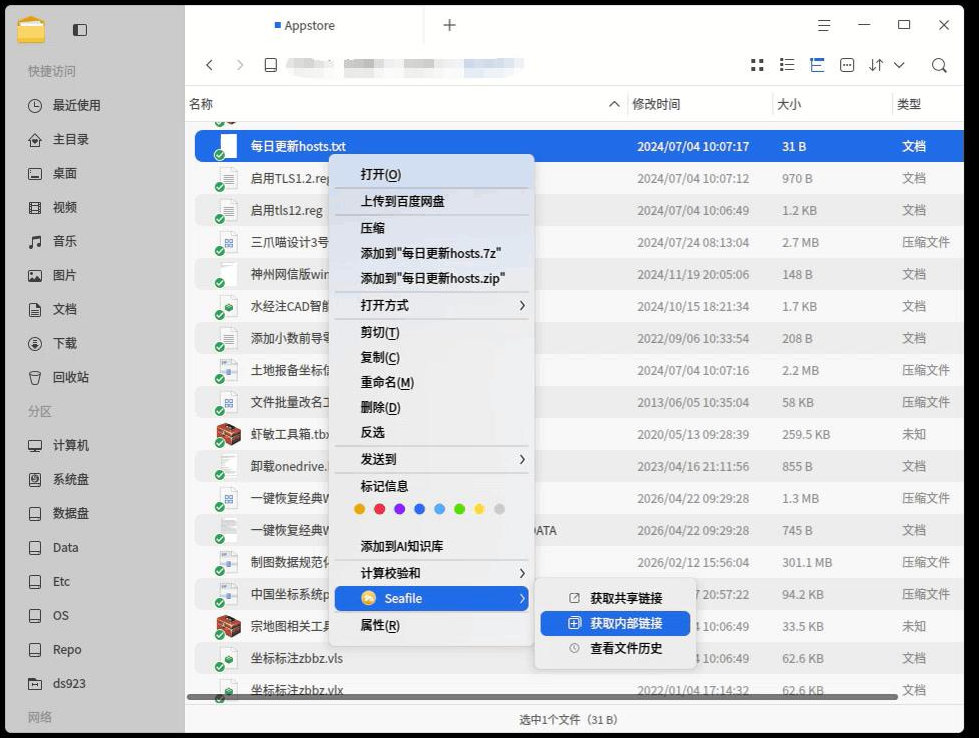The image size is (979, 738).
Task: Open new tab with plus icon
Action: pos(450,25)
